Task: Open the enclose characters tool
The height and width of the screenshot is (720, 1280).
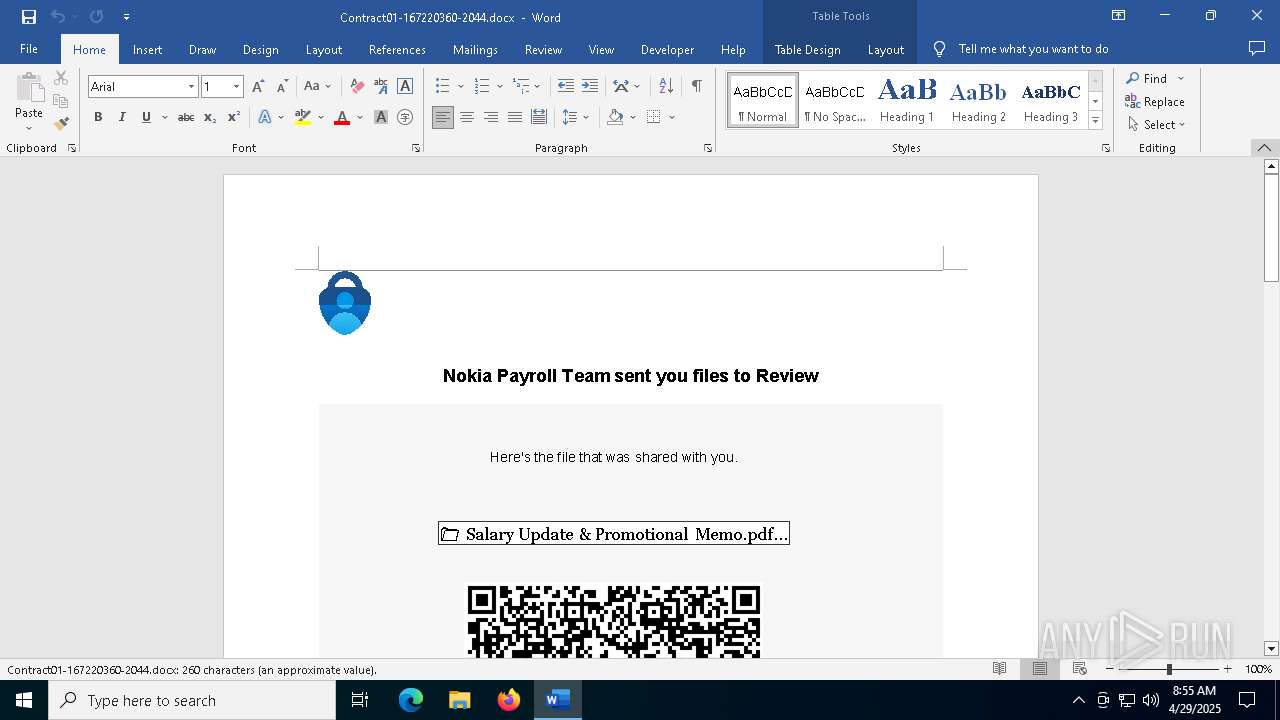Action: 405,117
